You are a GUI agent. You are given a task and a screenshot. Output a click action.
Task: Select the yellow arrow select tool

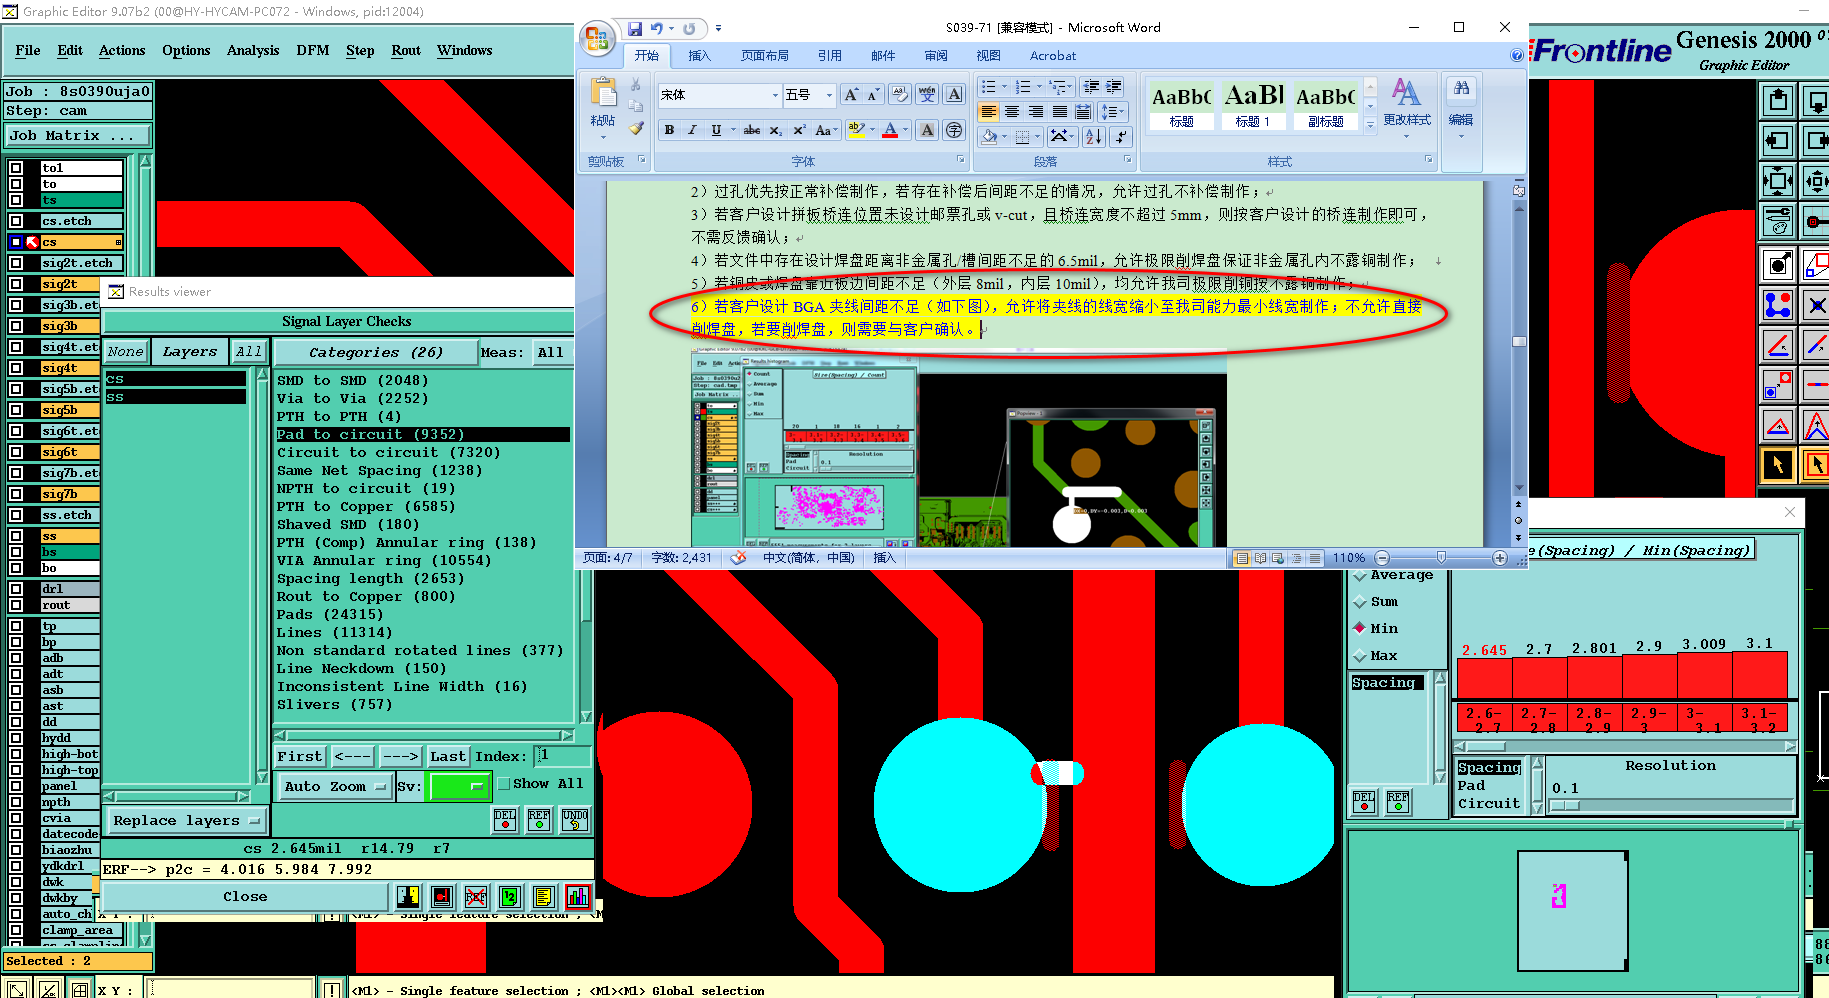[x=1778, y=465]
